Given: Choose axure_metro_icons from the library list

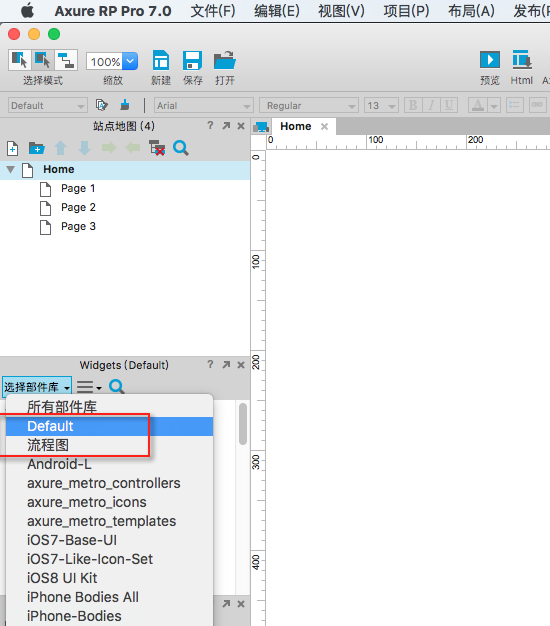Looking at the screenshot, I should point(109,502).
